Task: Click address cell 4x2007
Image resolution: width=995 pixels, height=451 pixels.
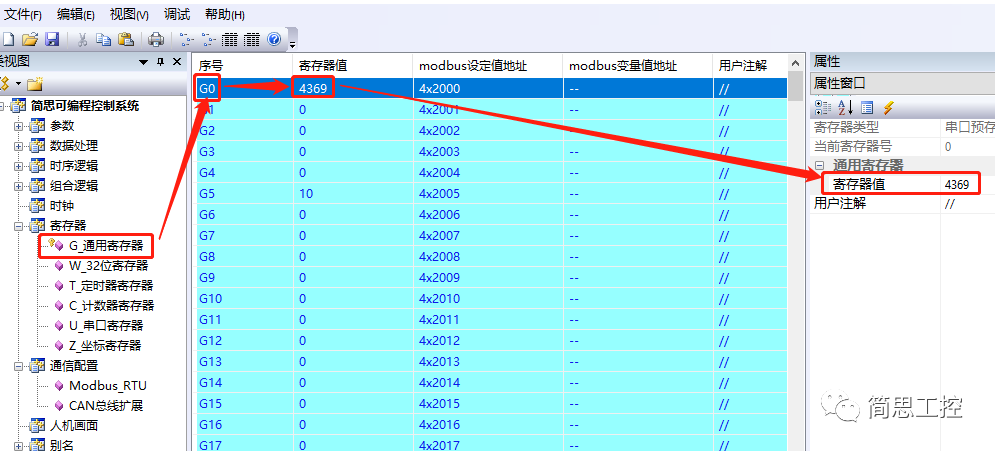Action: [x=440, y=235]
